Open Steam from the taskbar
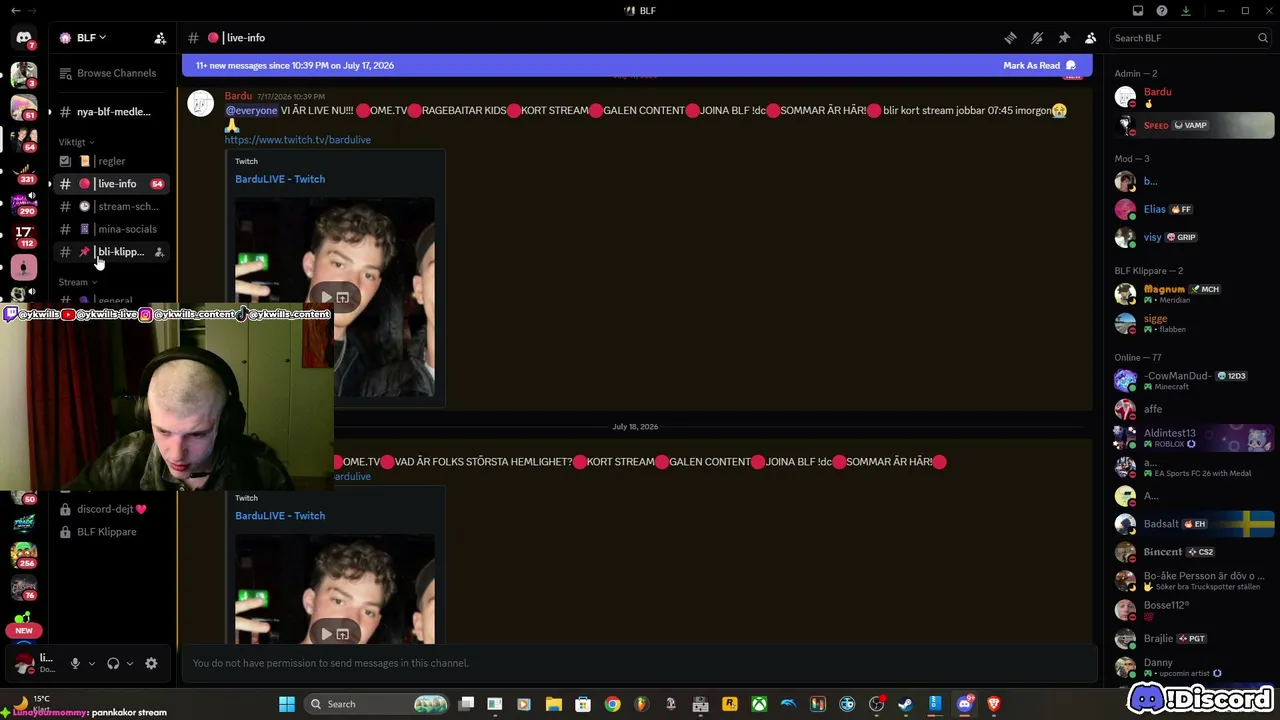This screenshot has width=1280, height=720. (905, 704)
